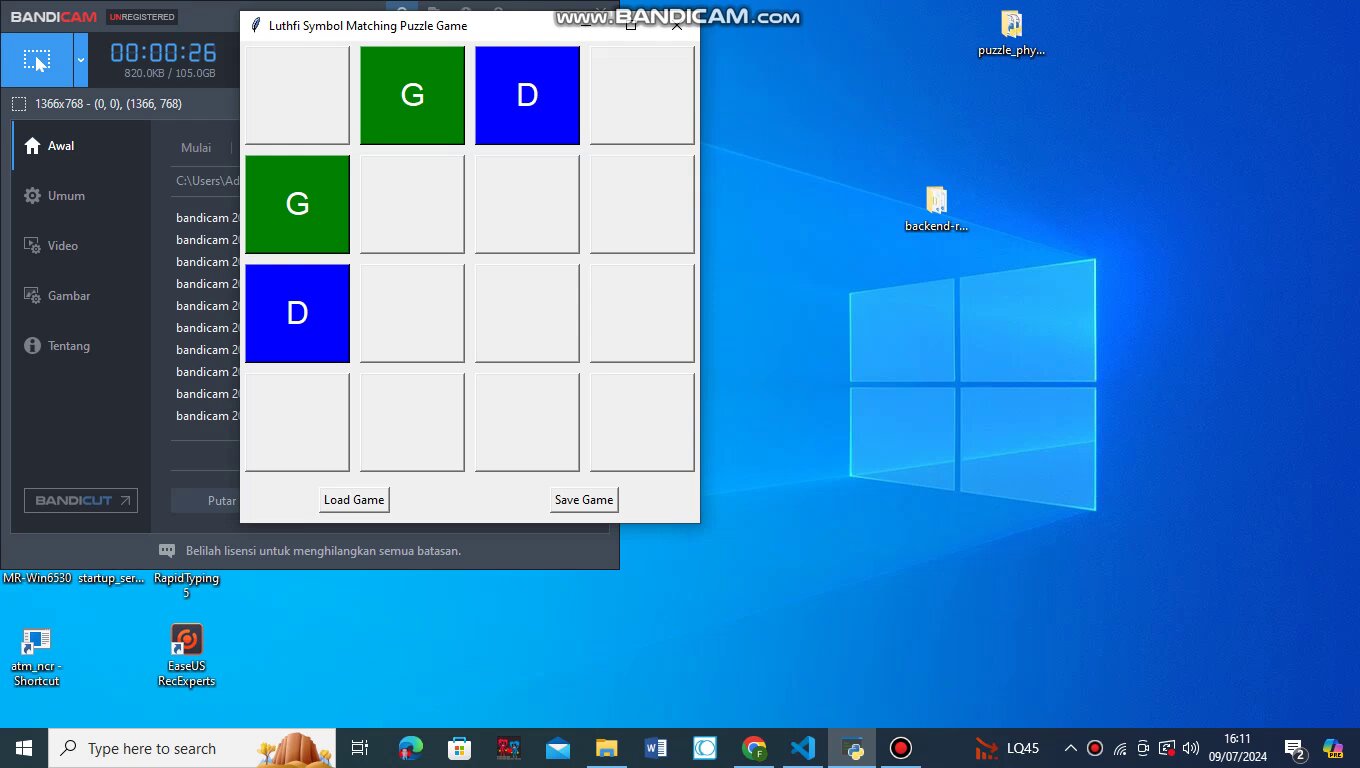The image size is (1360, 768).
Task: Click the Python app taskbar icon
Action: [853, 748]
